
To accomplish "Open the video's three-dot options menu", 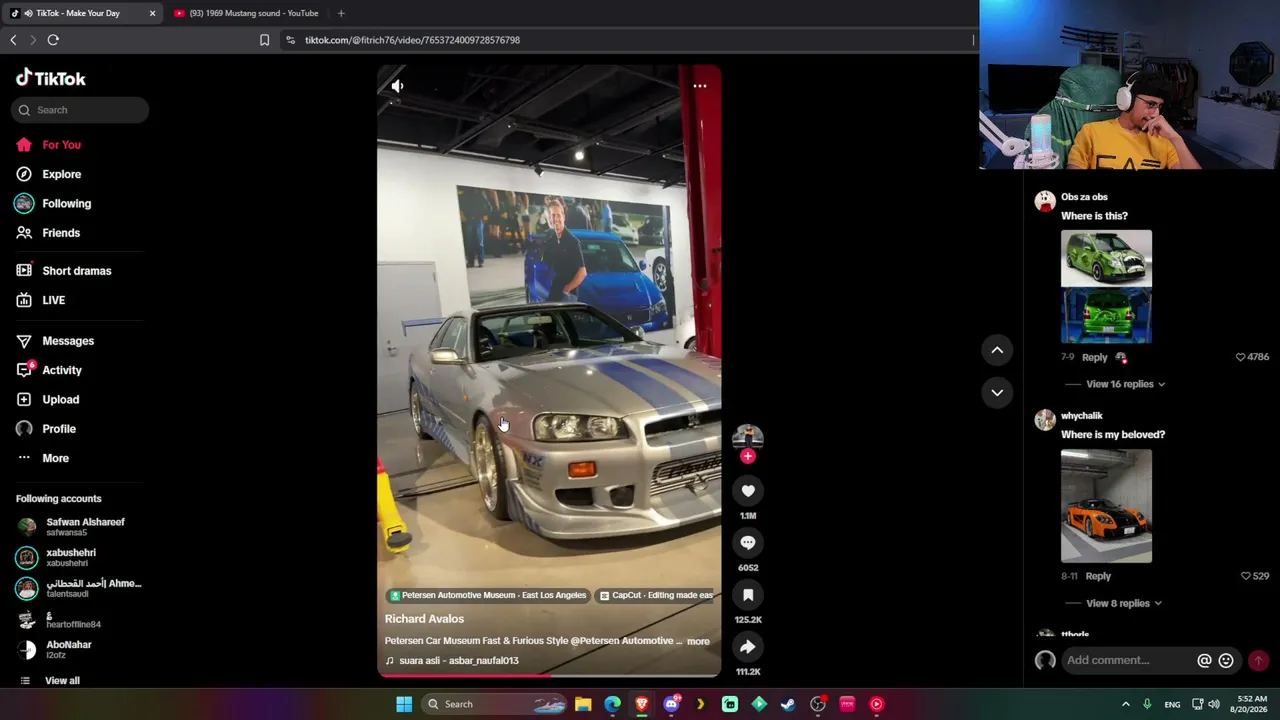I will pos(700,86).
